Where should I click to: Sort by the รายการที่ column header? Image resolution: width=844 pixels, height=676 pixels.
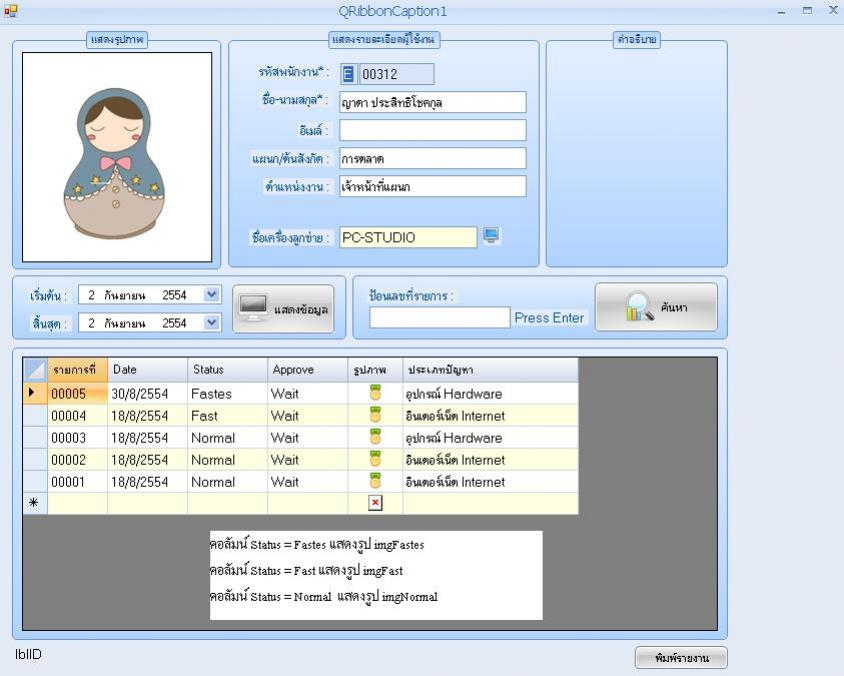pos(78,370)
